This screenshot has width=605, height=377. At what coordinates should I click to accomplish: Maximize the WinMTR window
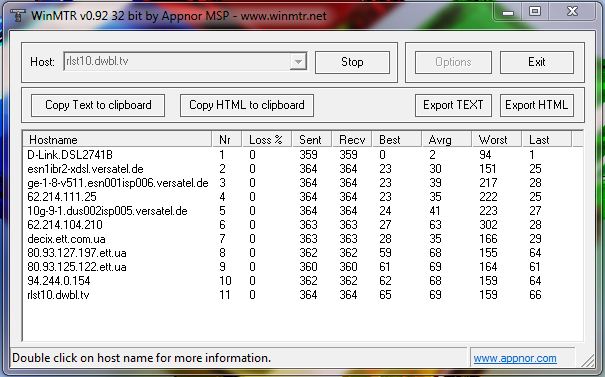tap(534, 12)
